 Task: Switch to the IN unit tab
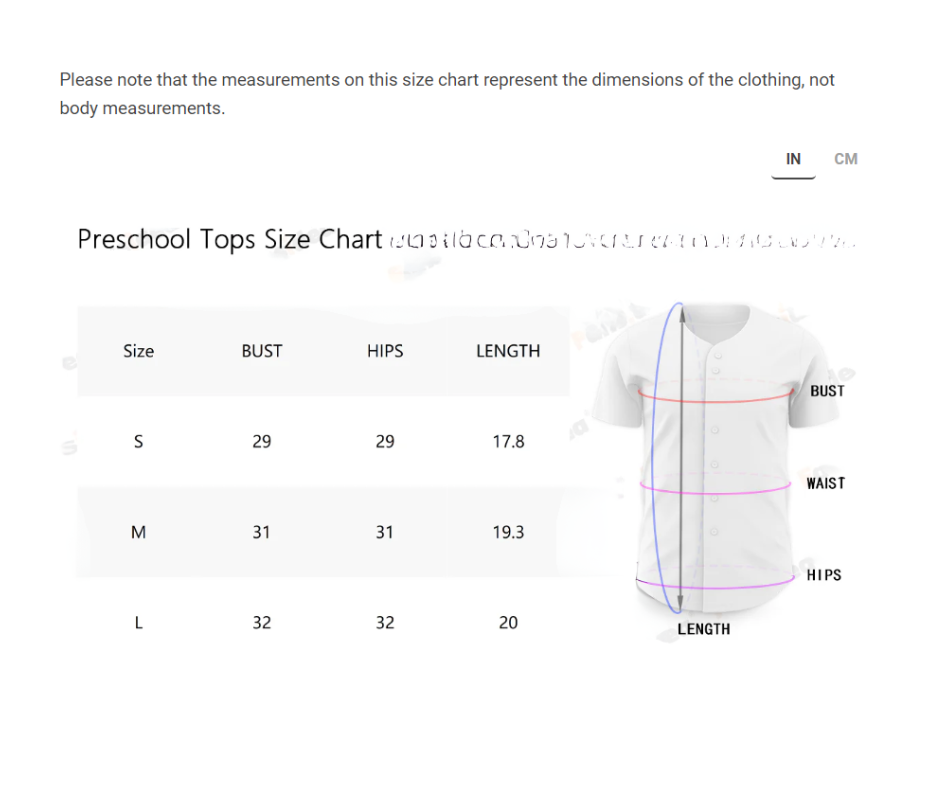pyautogui.click(x=793, y=159)
